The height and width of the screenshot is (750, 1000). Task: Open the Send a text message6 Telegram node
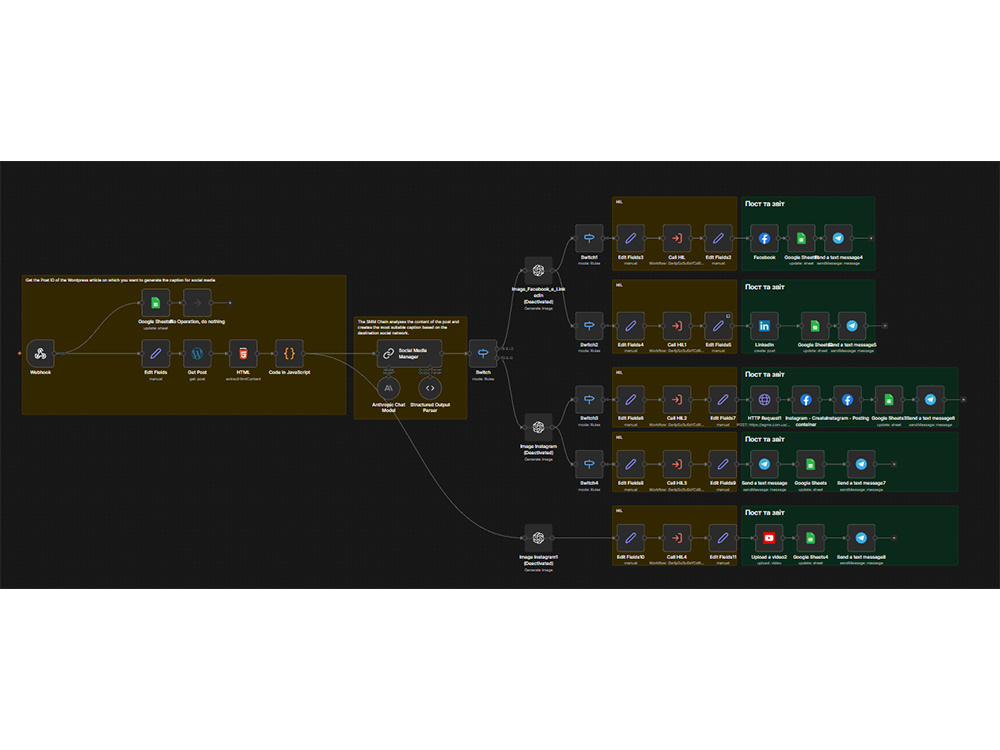(930, 400)
